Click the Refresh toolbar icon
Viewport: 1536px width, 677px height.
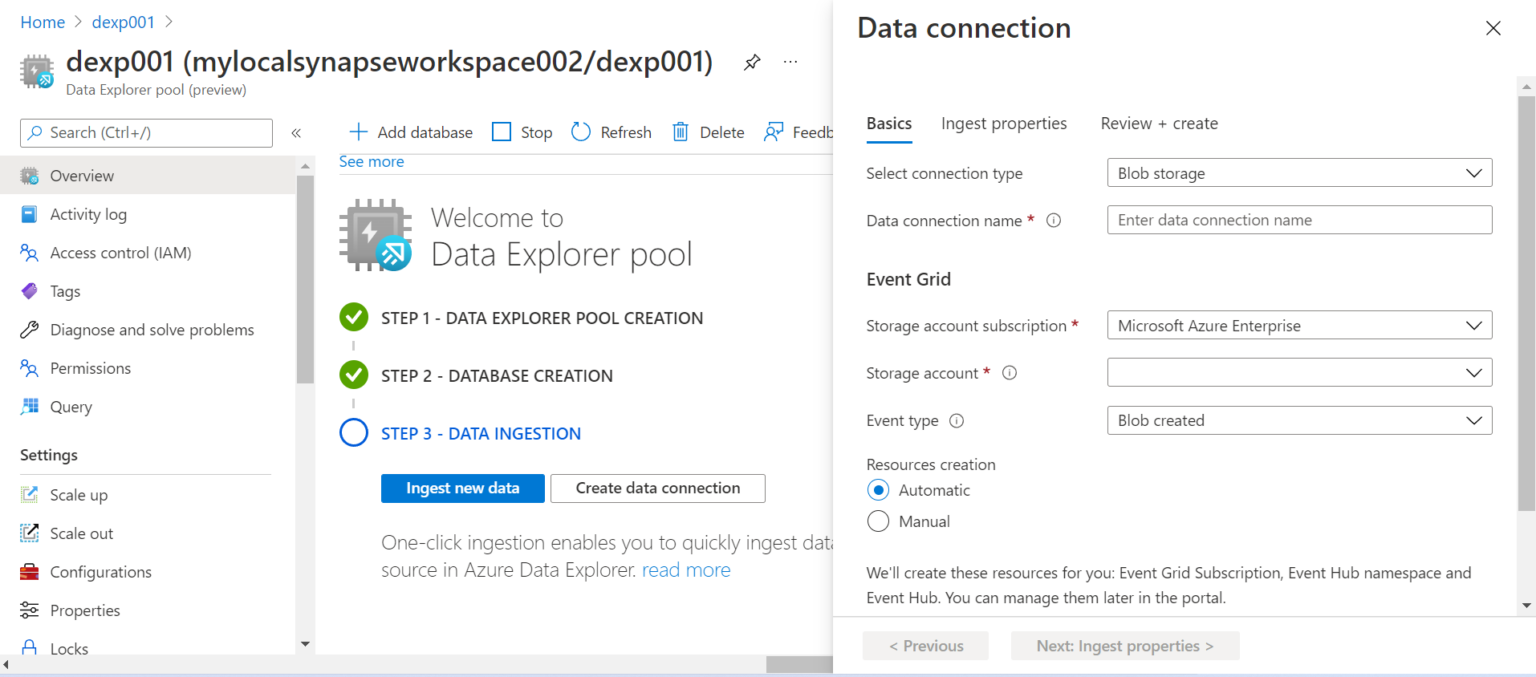click(581, 132)
